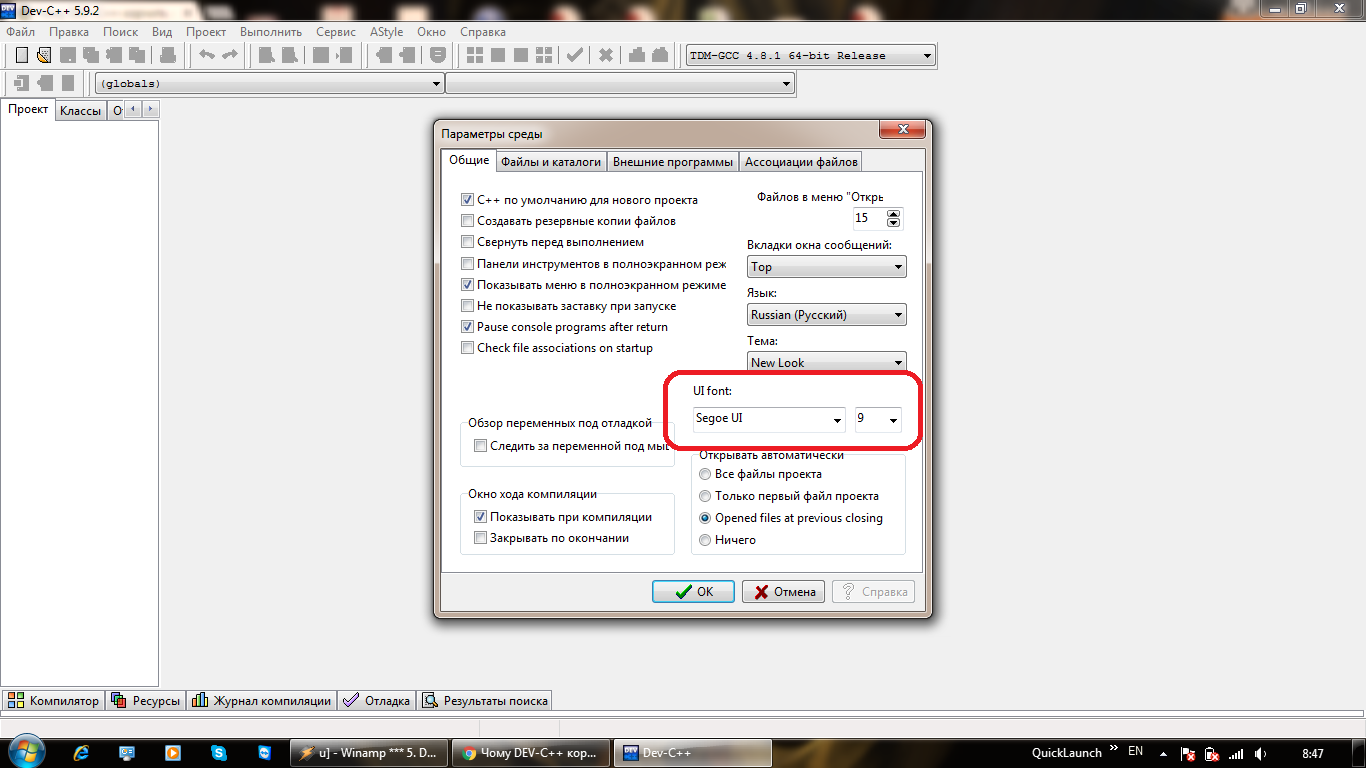Open Skype from the taskbar

click(x=218, y=752)
